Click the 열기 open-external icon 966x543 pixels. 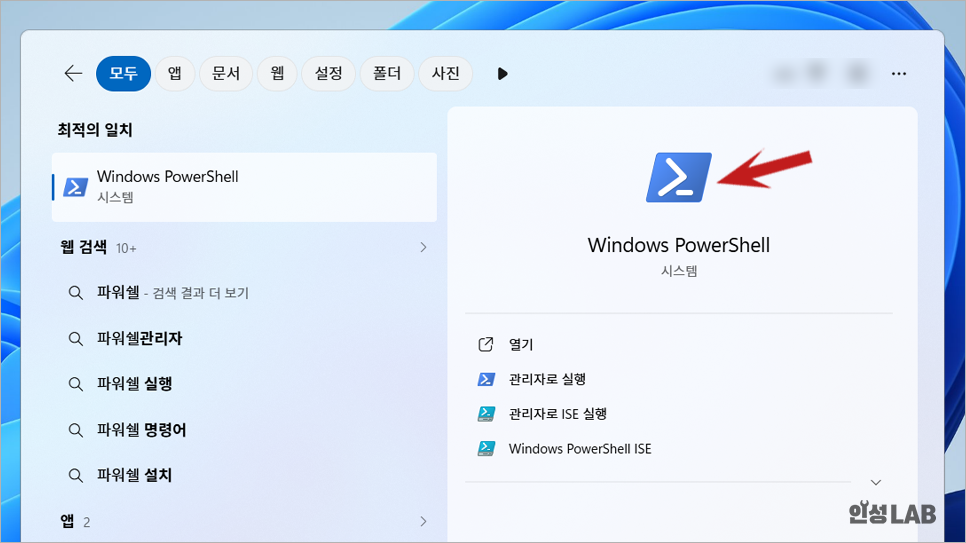pyautogui.click(x=486, y=345)
